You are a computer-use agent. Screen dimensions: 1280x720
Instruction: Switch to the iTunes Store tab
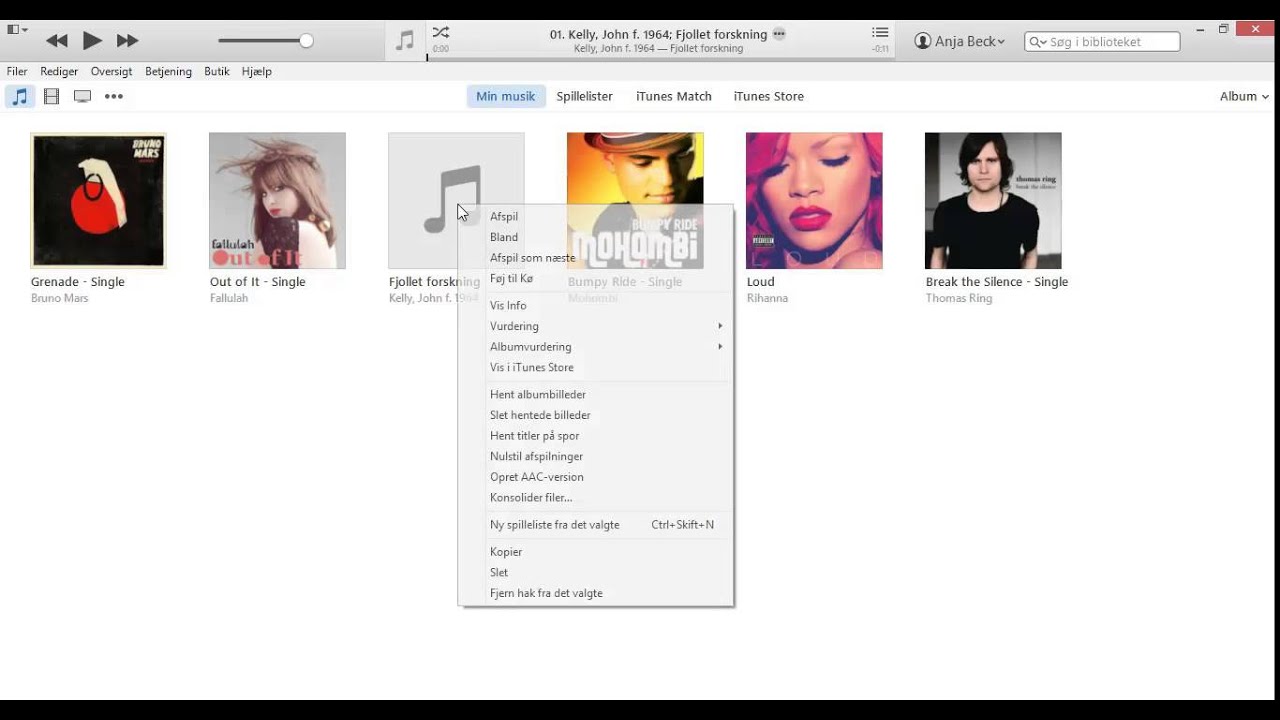coord(768,97)
